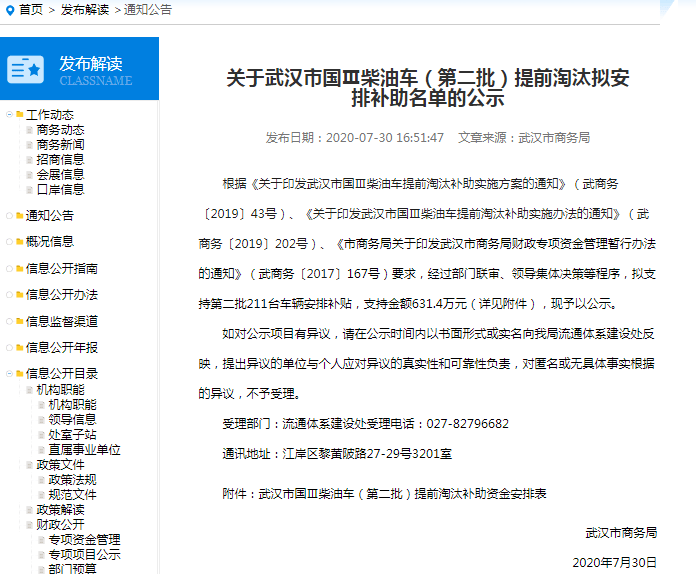Click the folder icon next to 信息公开年报

tap(19, 348)
